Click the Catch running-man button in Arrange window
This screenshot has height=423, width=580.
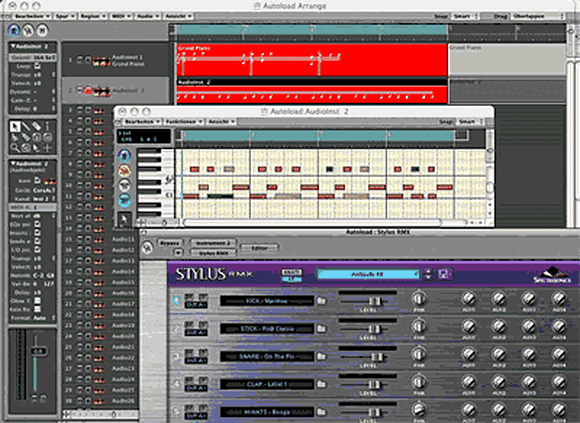(14, 30)
